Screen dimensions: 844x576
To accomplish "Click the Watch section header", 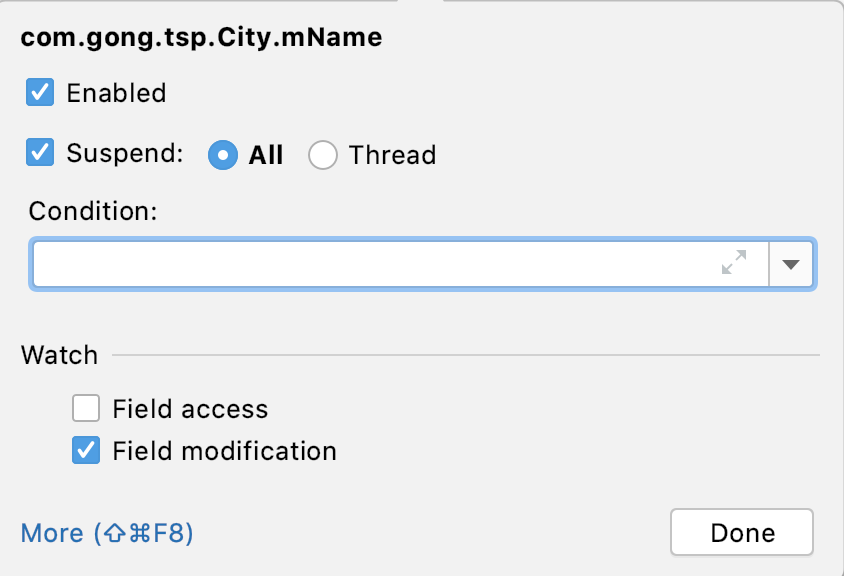I will click(59, 355).
